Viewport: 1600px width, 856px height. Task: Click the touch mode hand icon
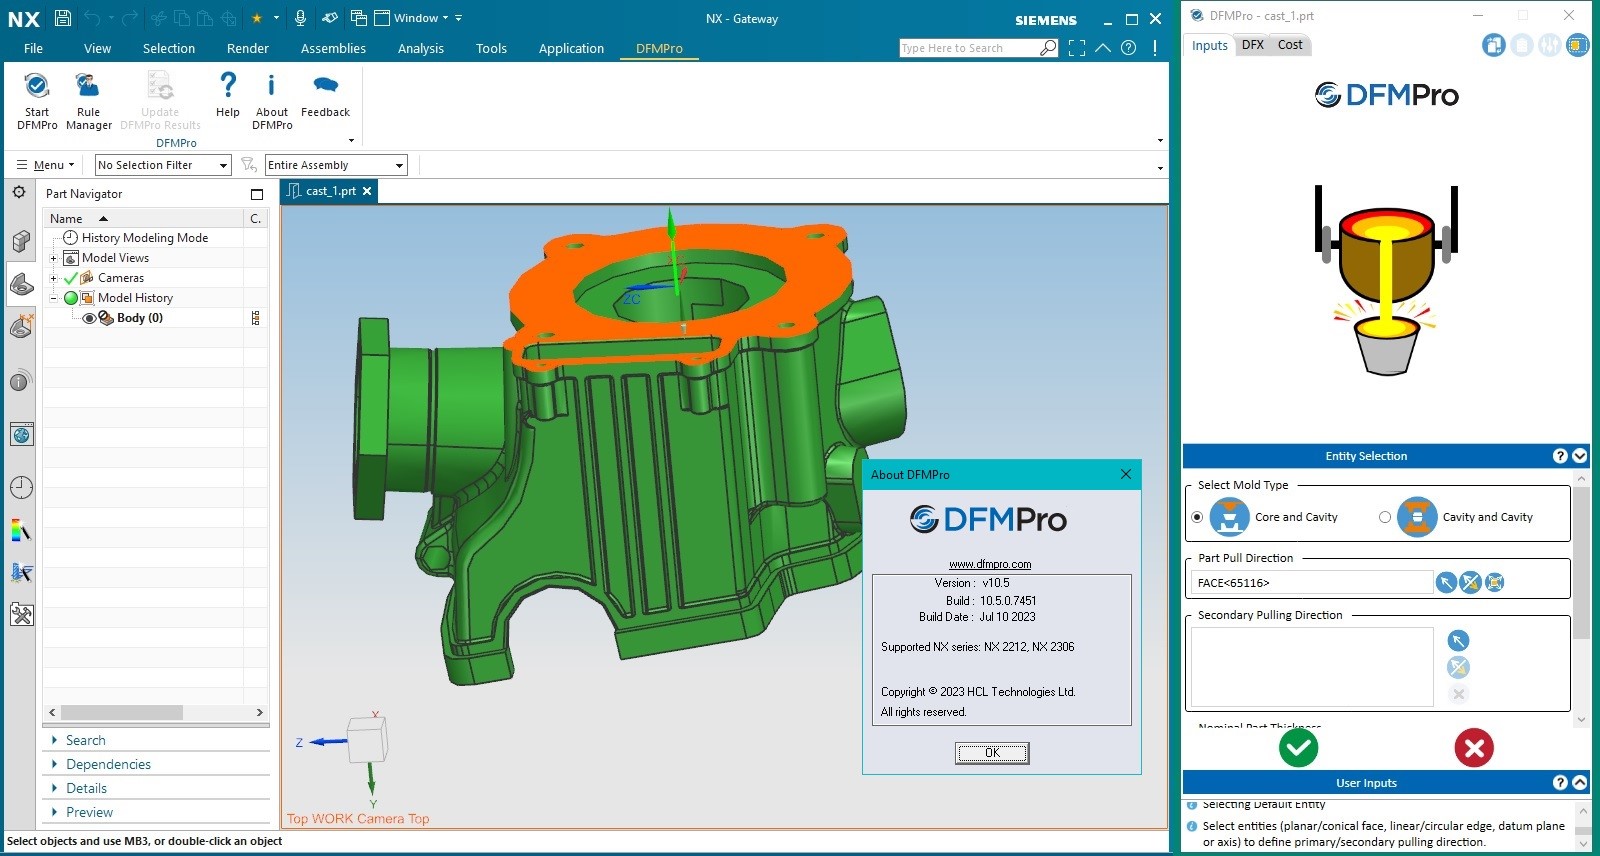click(x=329, y=18)
